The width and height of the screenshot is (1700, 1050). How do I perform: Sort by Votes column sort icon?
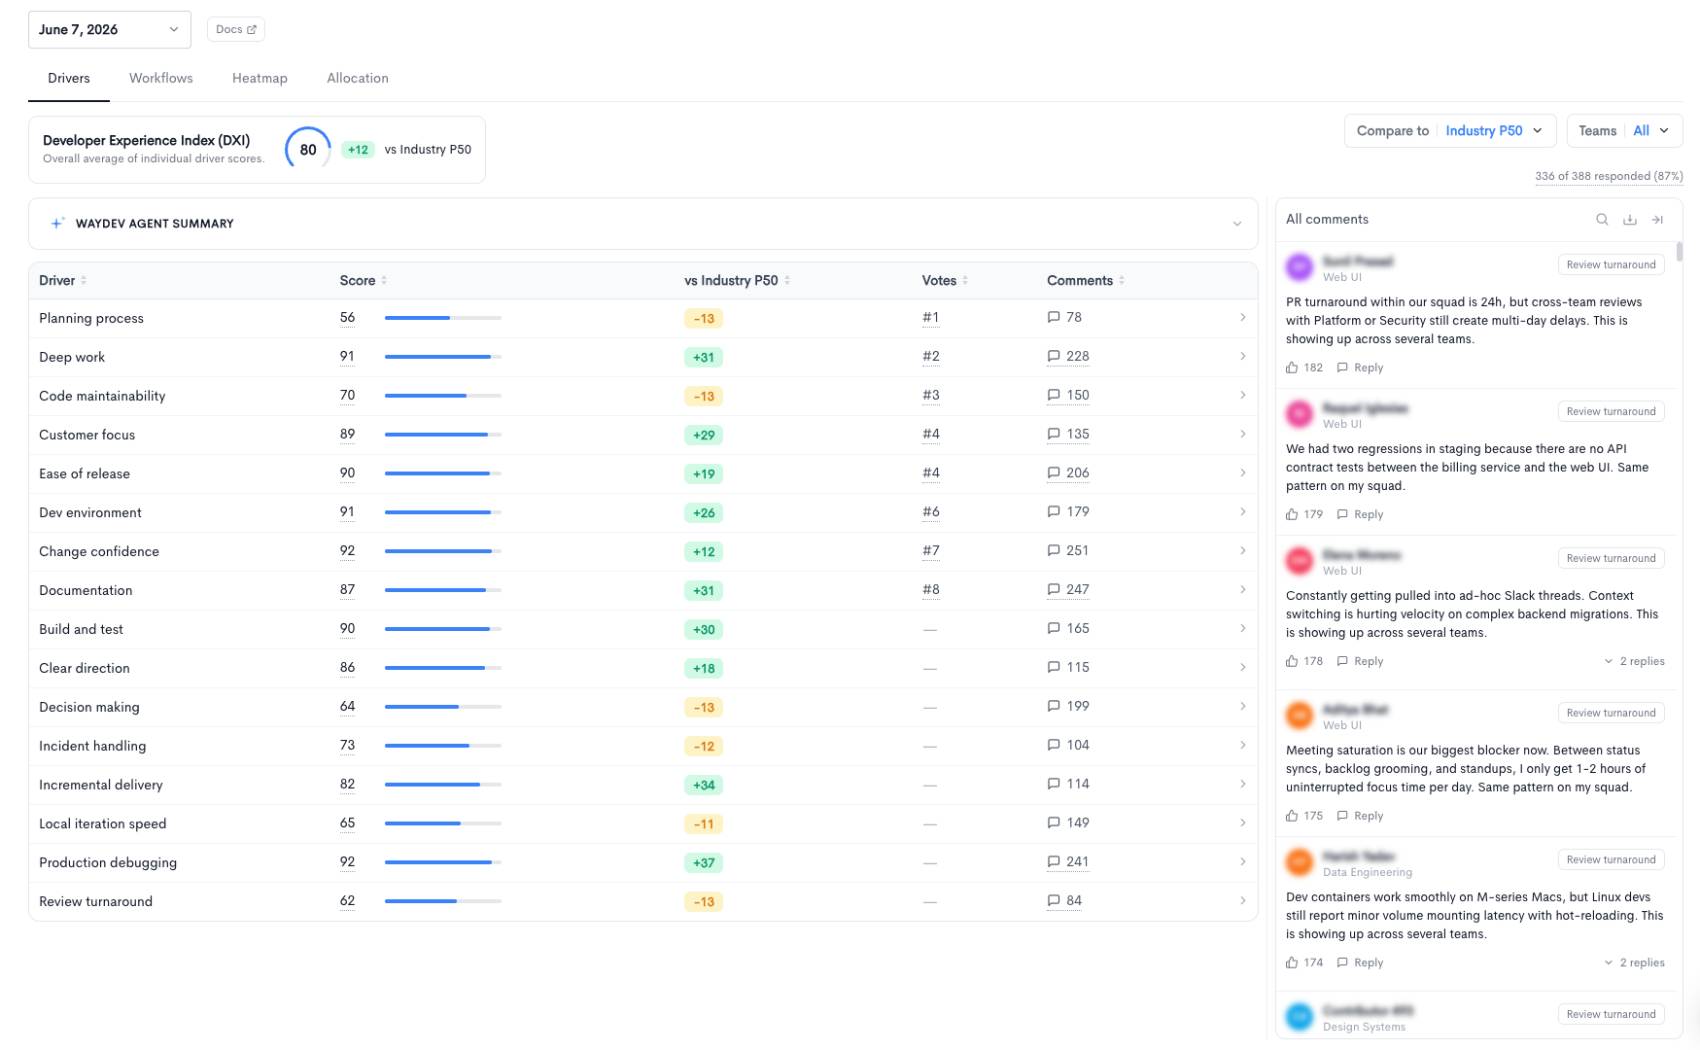(965, 281)
